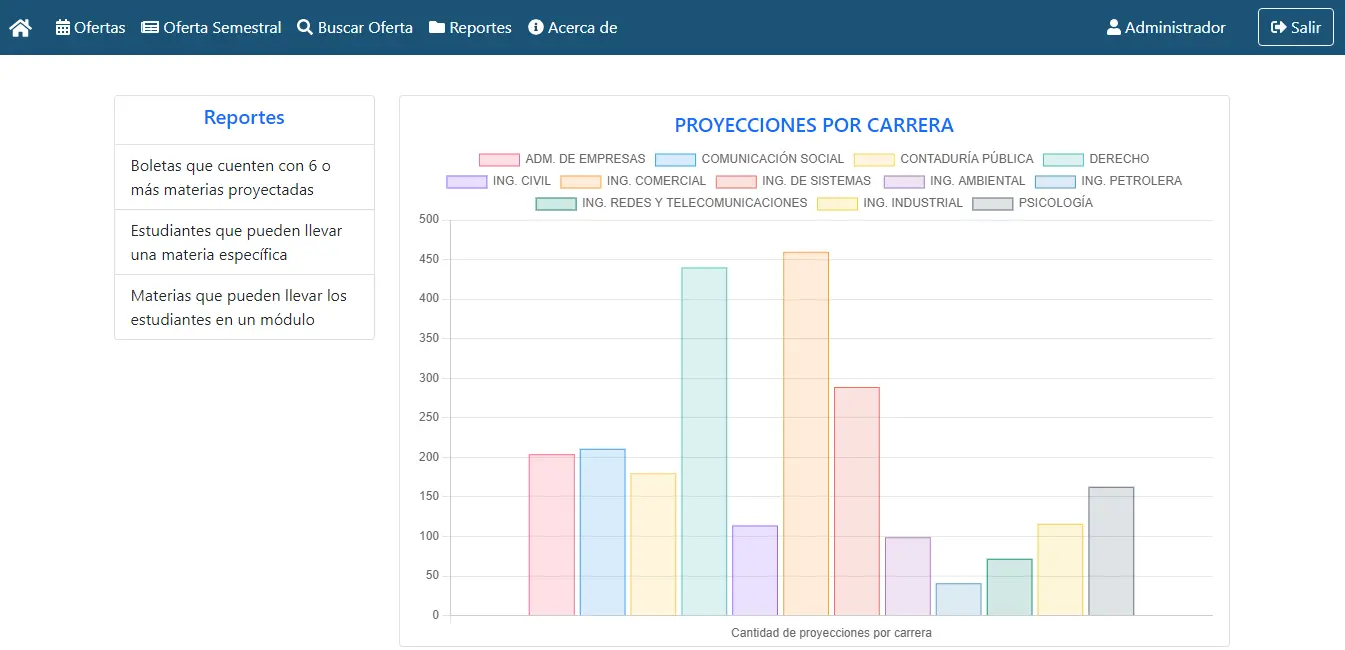Open the Buscar Oferta menu item

tap(355, 28)
